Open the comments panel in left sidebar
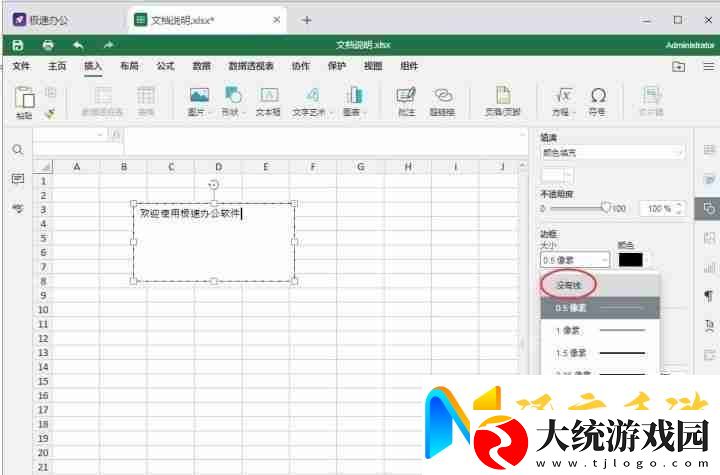Viewport: 720px width, 475px height. (18, 179)
